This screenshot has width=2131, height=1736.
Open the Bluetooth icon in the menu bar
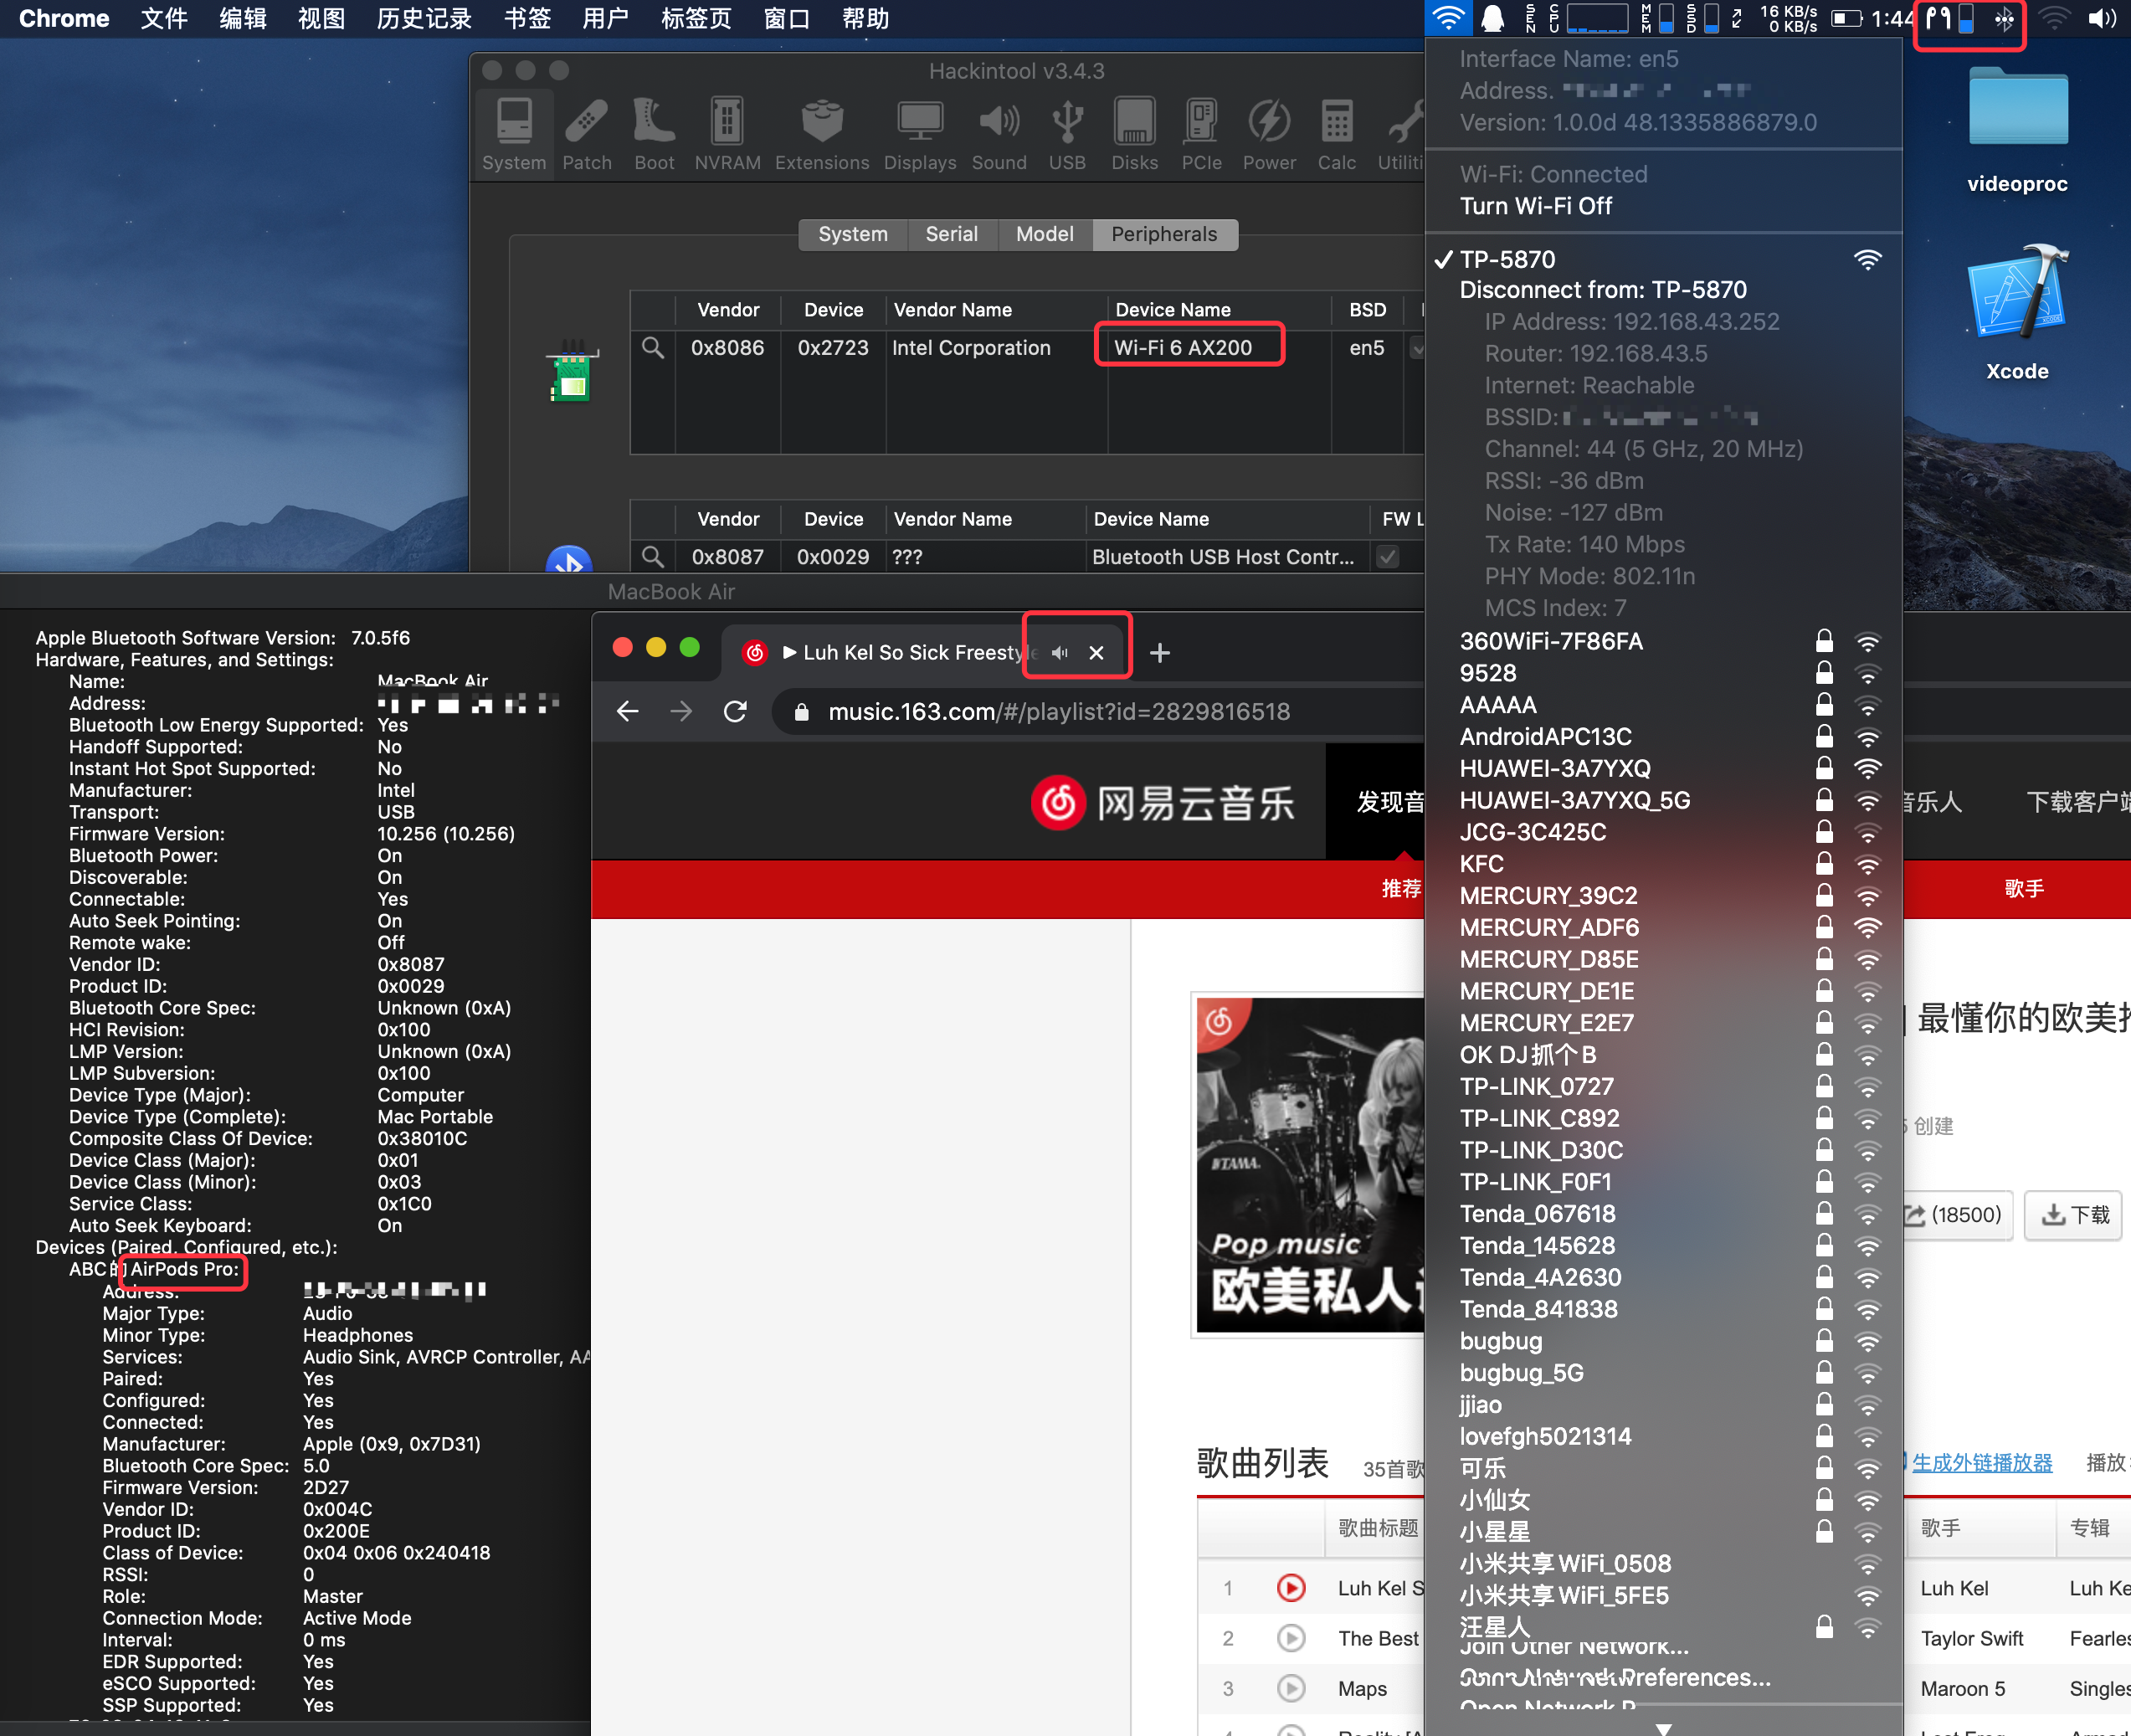coord(2004,18)
